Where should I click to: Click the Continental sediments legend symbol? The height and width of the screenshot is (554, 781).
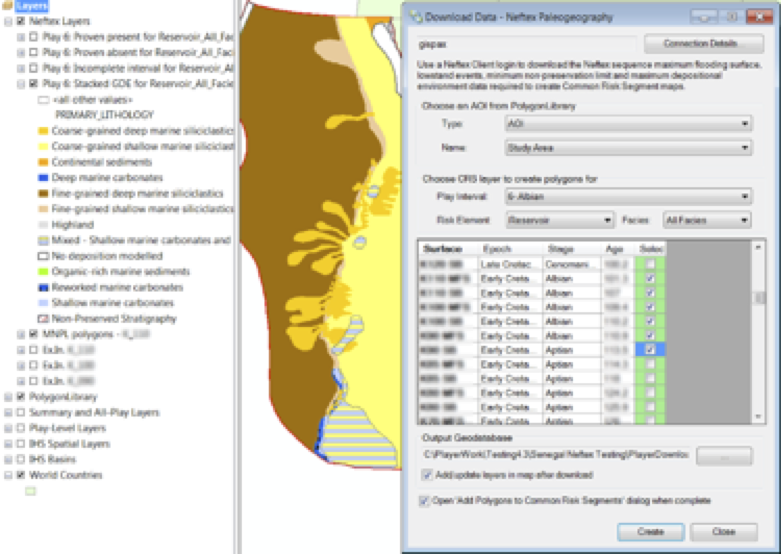pos(43,162)
